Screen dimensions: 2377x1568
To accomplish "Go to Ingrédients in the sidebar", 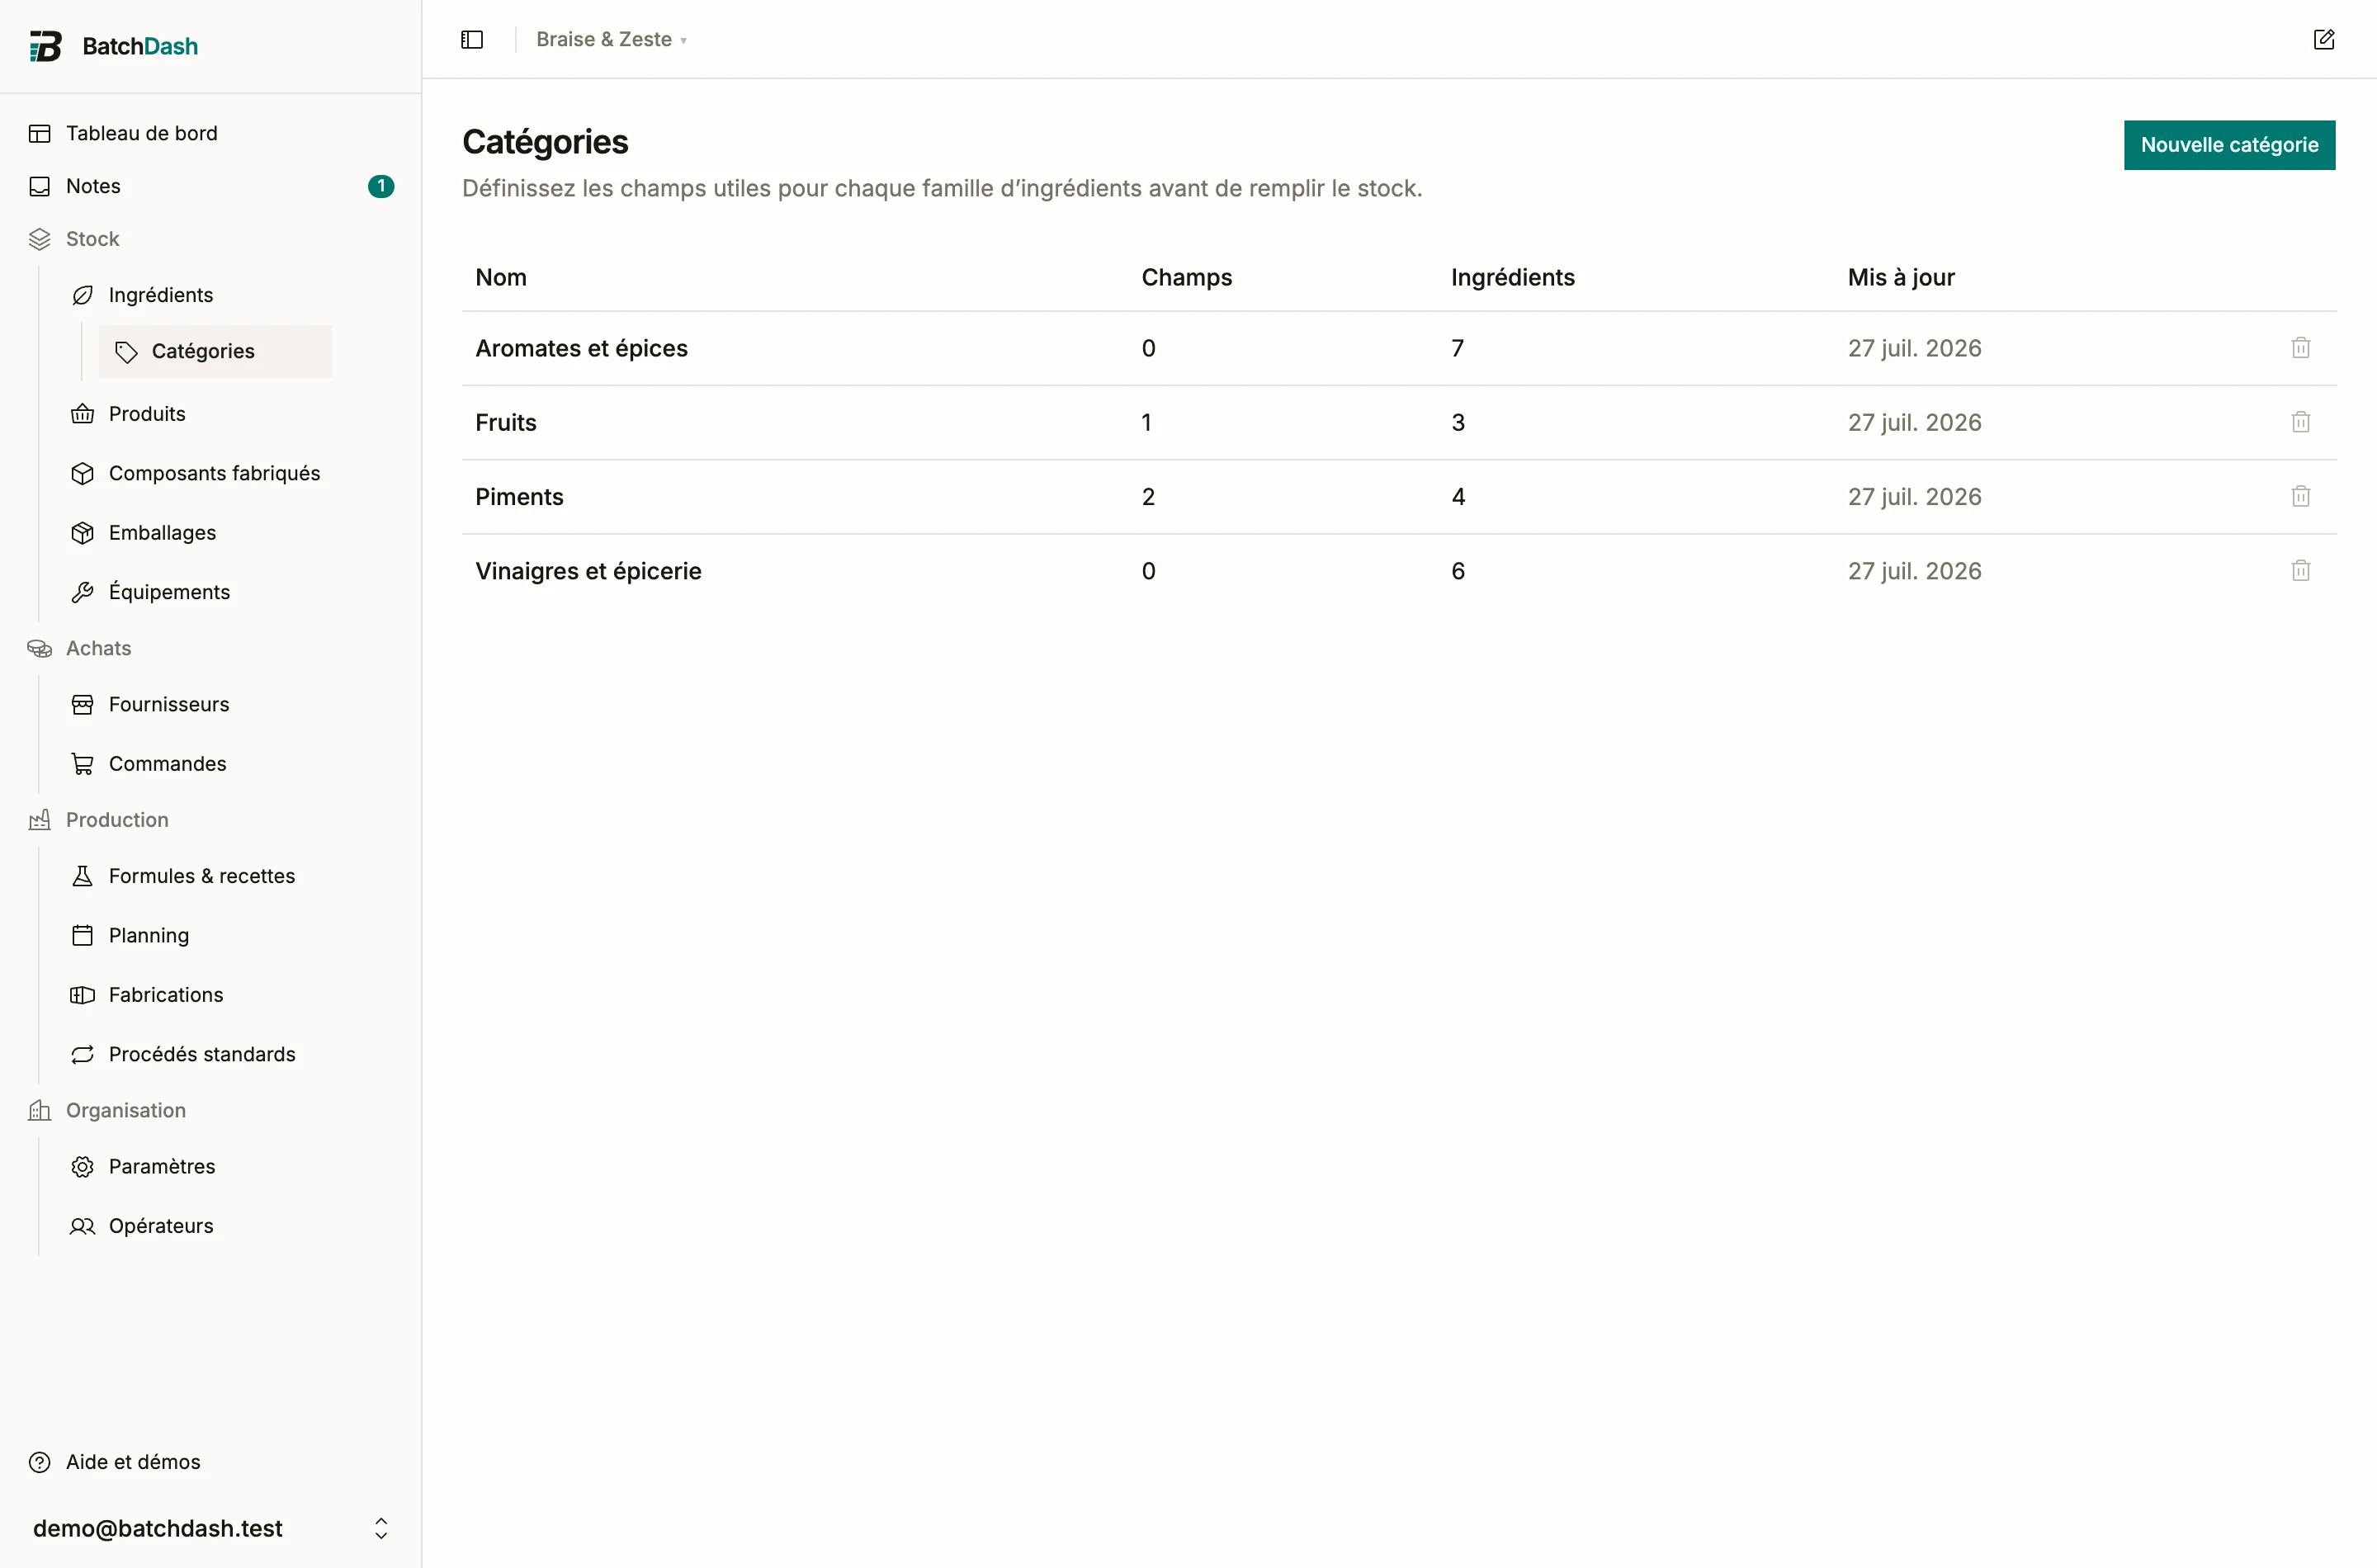I will 160,295.
